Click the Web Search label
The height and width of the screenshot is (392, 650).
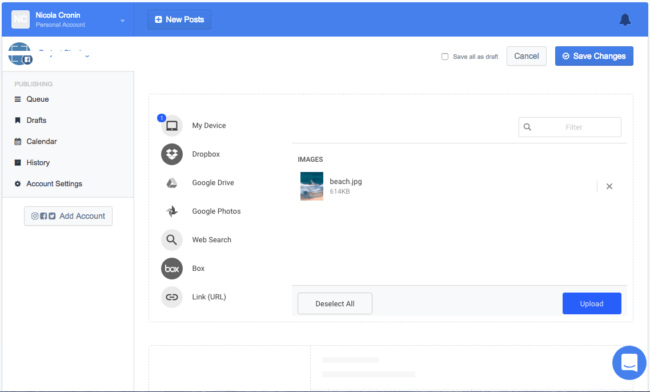click(x=212, y=240)
